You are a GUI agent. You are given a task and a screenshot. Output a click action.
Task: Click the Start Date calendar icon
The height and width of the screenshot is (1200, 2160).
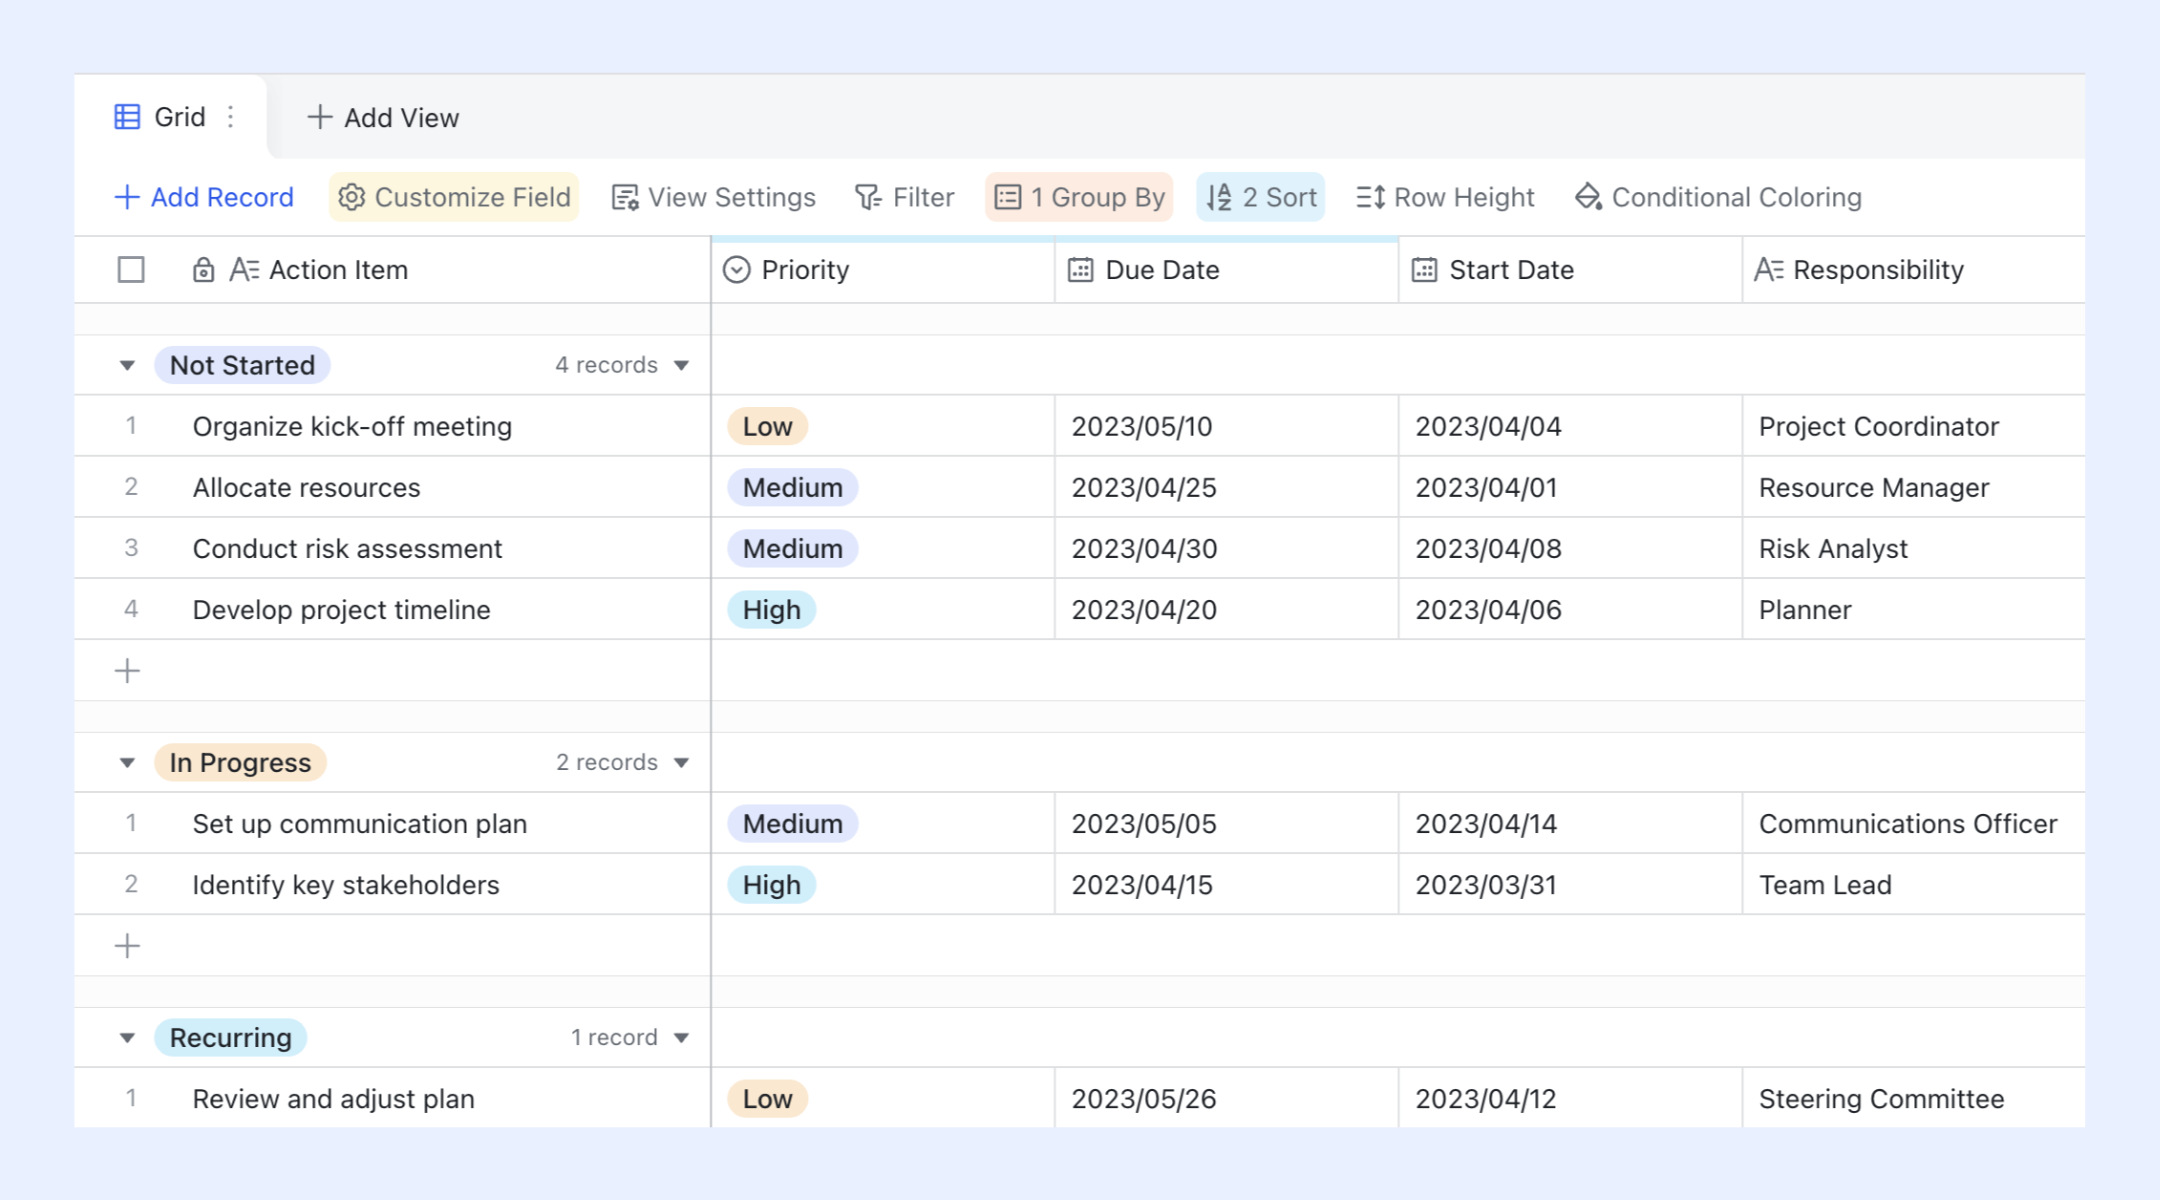1424,270
